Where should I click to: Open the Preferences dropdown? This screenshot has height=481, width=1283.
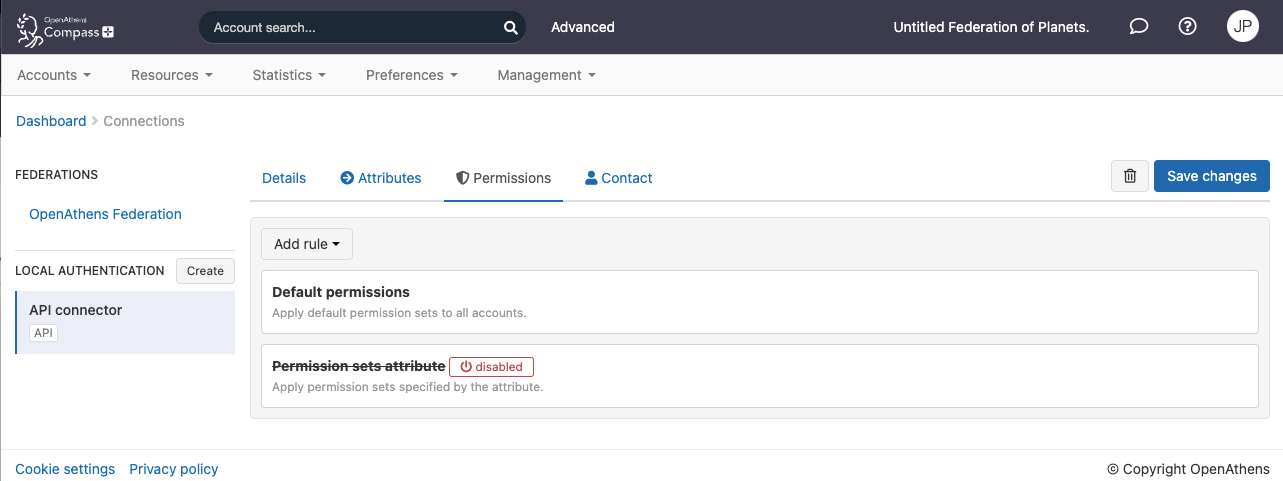point(411,75)
